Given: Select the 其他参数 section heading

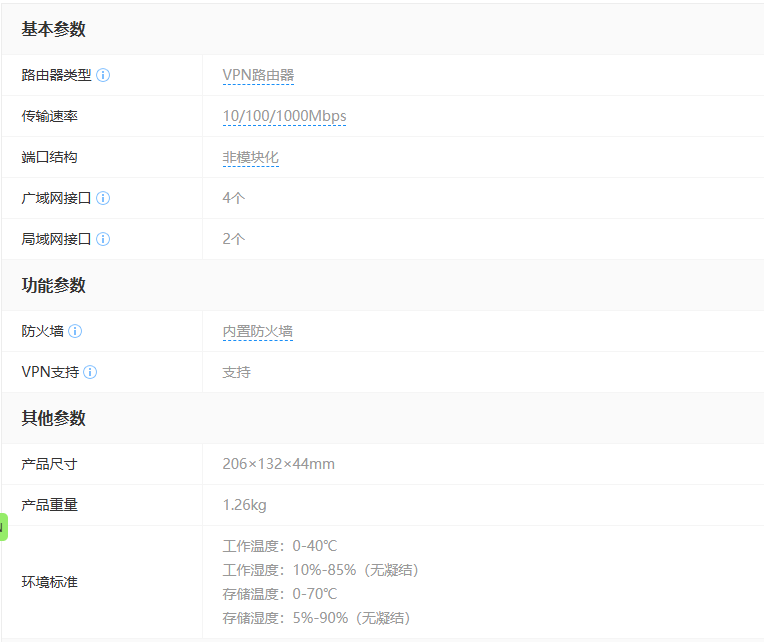Looking at the screenshot, I should [54, 418].
